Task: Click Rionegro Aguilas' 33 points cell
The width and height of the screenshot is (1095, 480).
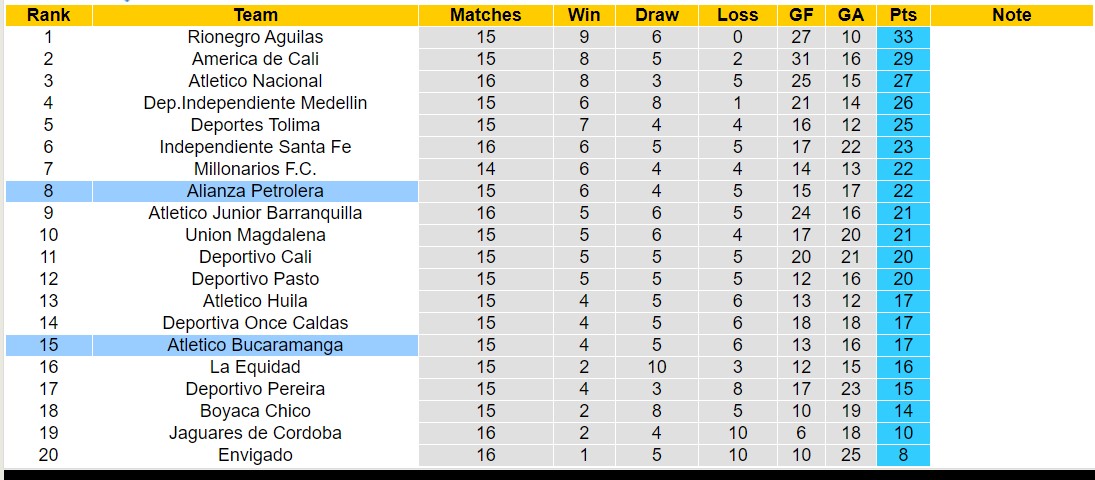Action: (903, 37)
